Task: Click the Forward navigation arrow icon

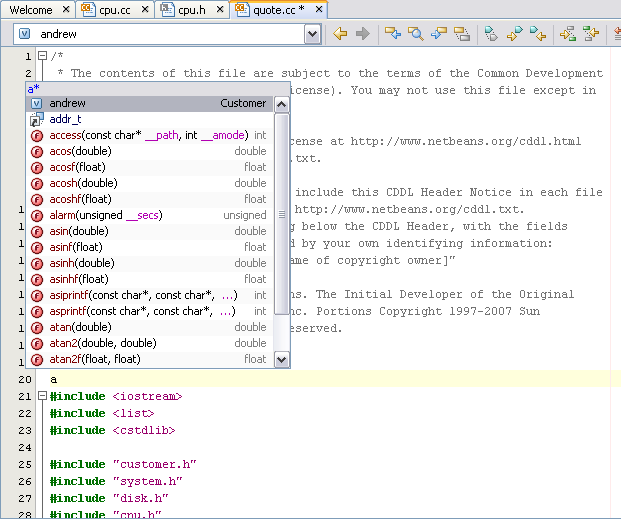Action: pyautogui.click(x=363, y=34)
